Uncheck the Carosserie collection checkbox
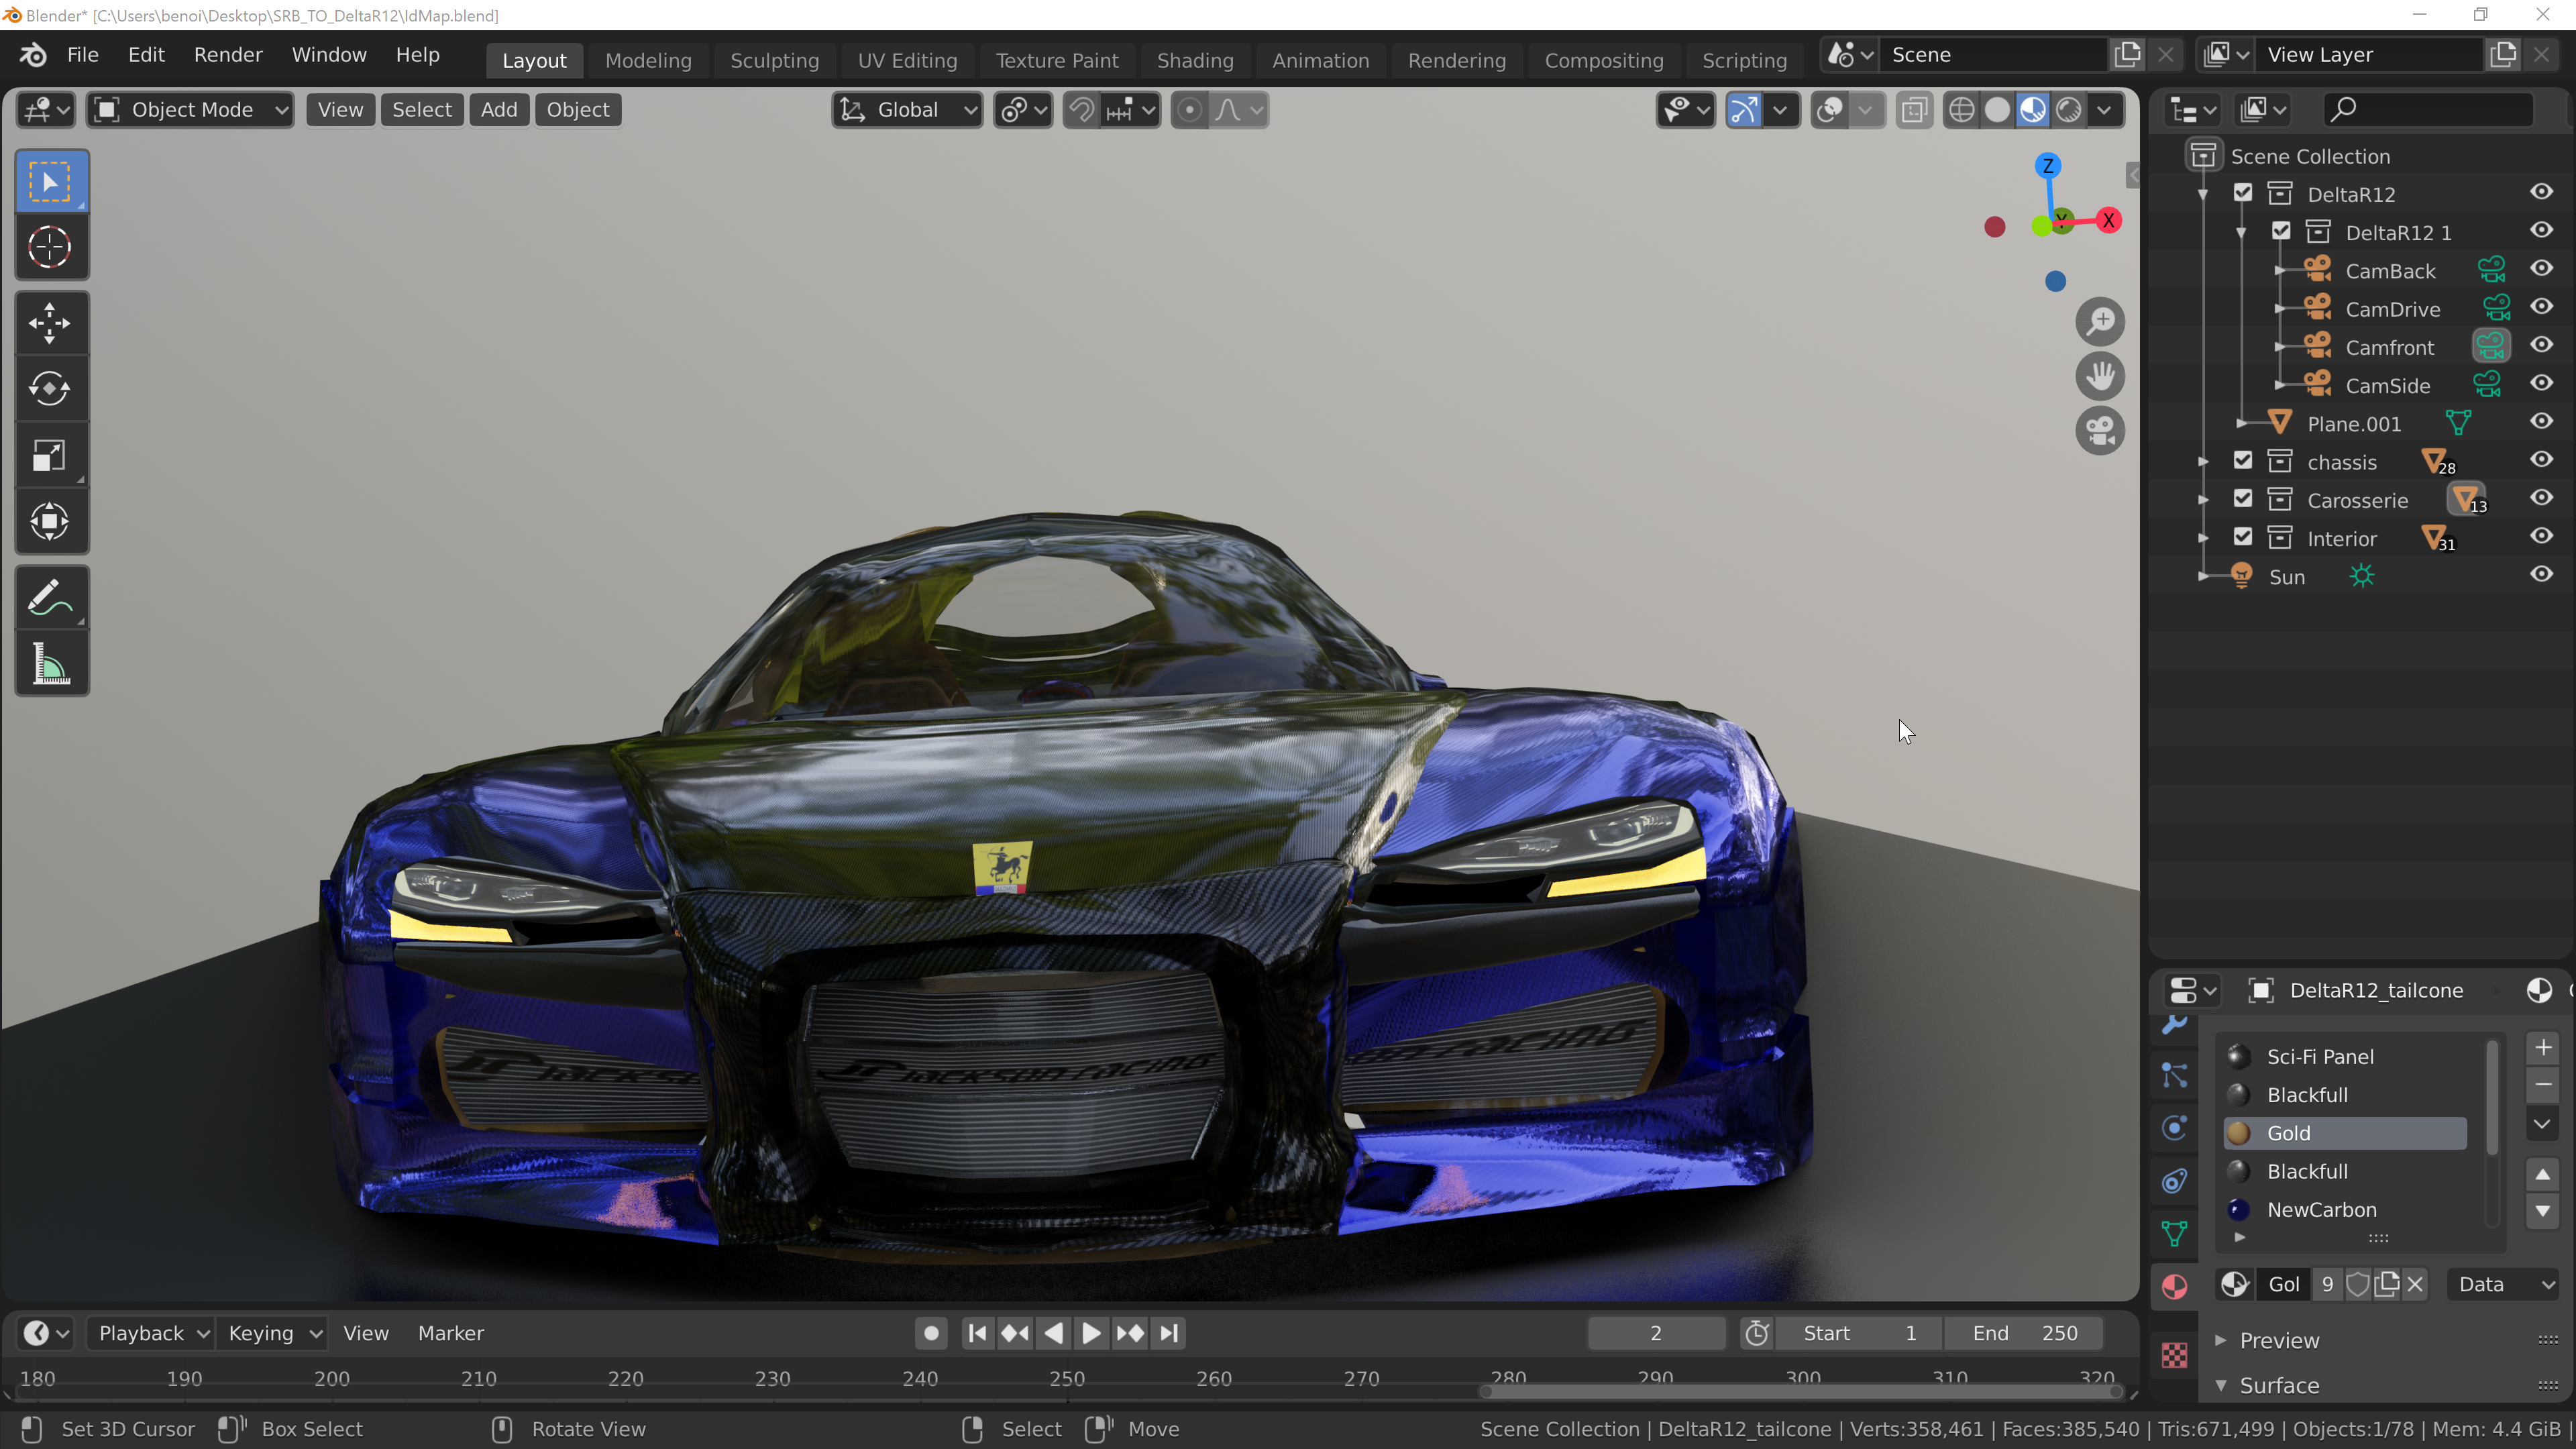 tap(2243, 499)
